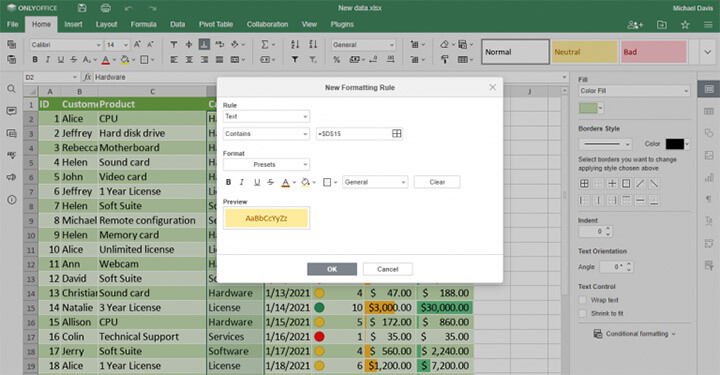
Task: Switch to the Insert tab
Action: pos(73,24)
